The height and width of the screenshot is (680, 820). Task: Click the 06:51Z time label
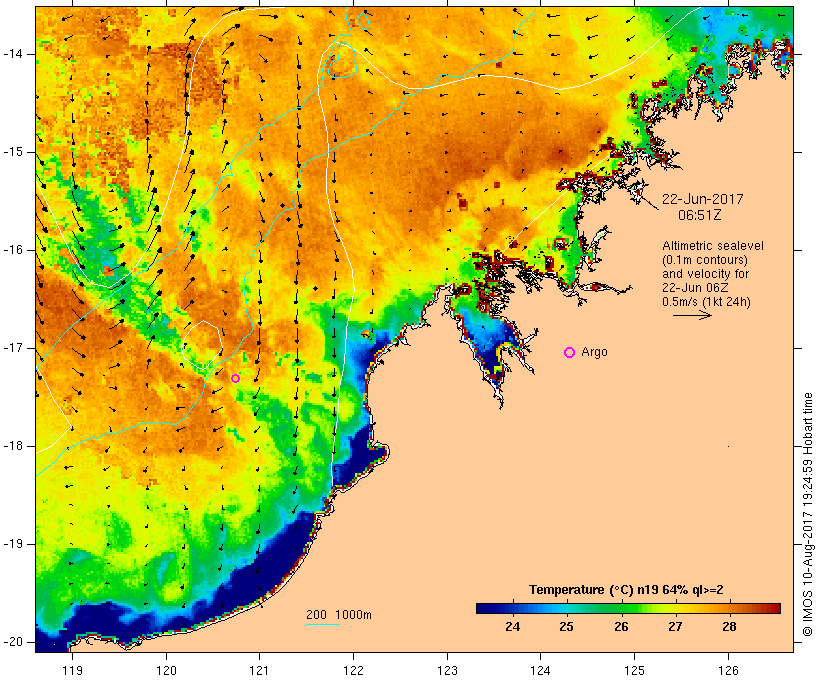coord(700,215)
